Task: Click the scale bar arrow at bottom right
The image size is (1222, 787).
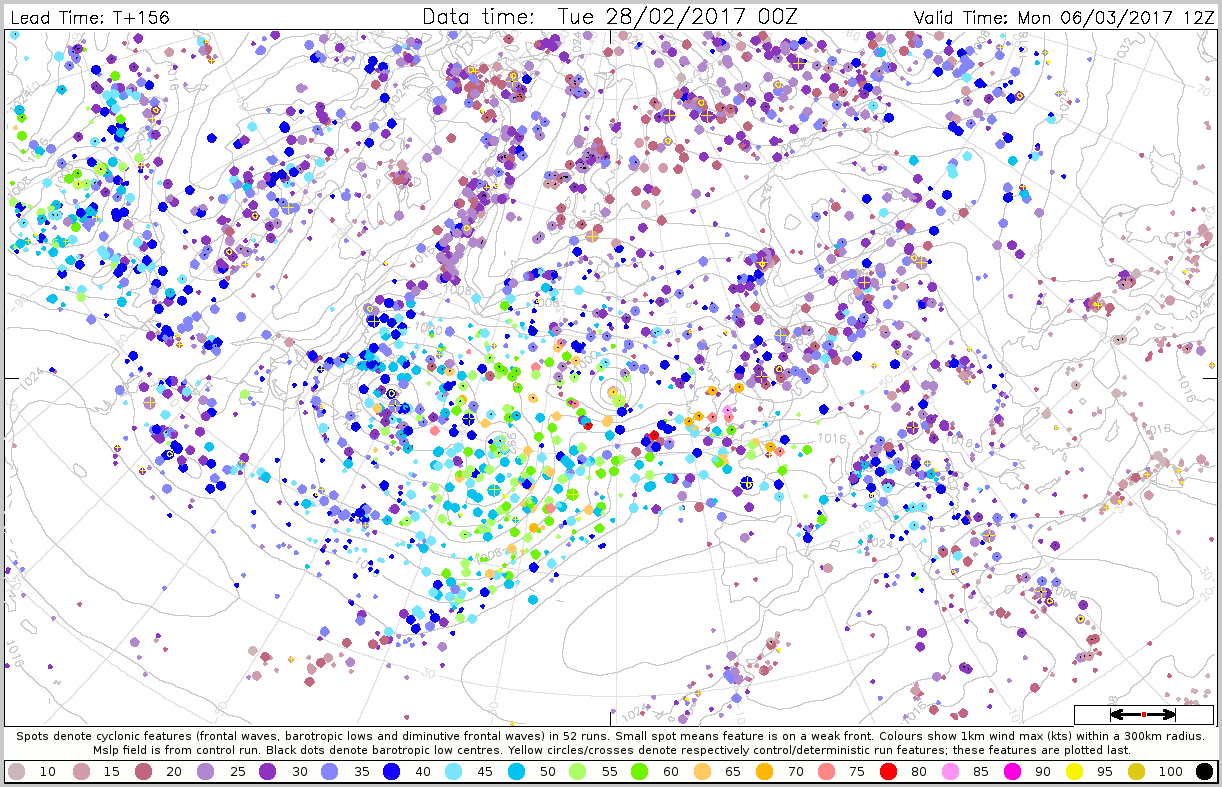Action: click(1143, 714)
